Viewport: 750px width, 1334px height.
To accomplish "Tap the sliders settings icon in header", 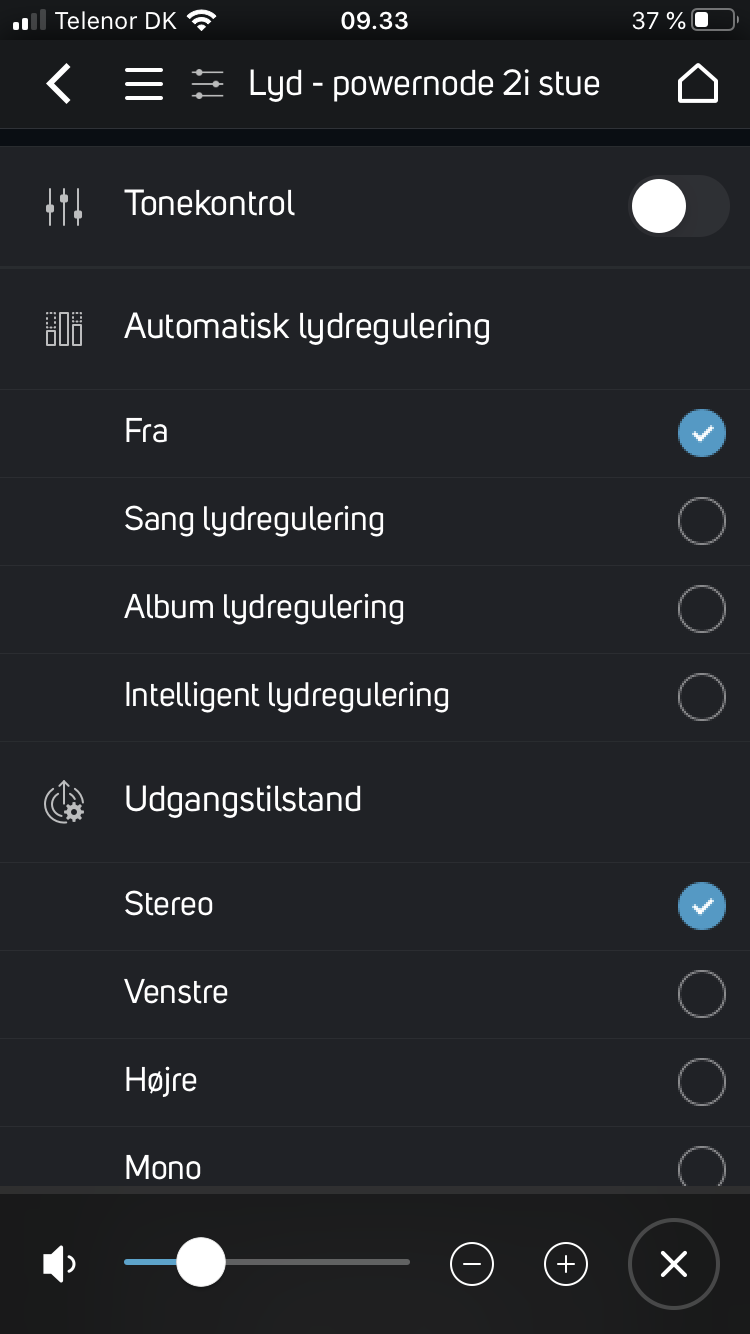I will point(207,84).
